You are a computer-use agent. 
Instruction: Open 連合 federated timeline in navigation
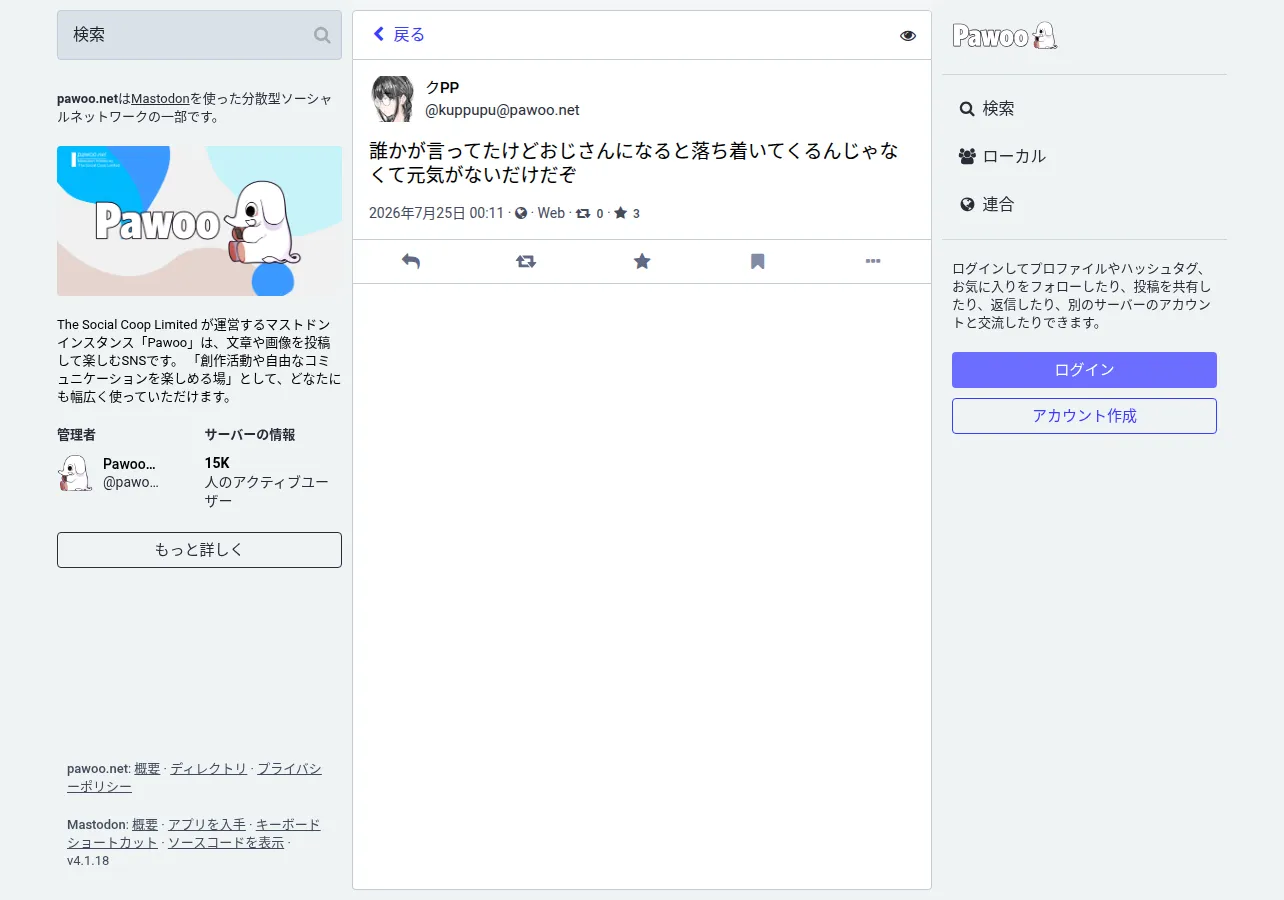click(987, 204)
